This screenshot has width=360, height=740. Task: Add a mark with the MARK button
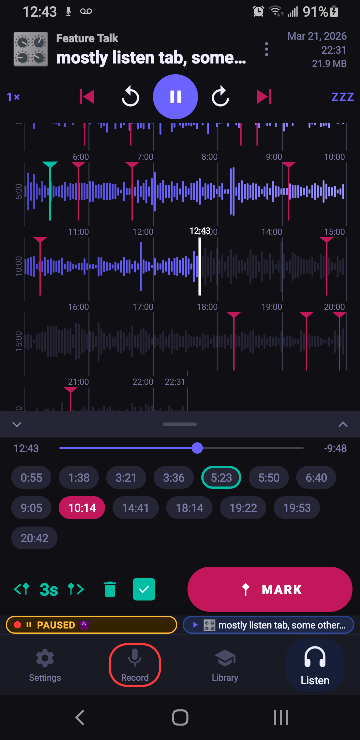(270, 589)
